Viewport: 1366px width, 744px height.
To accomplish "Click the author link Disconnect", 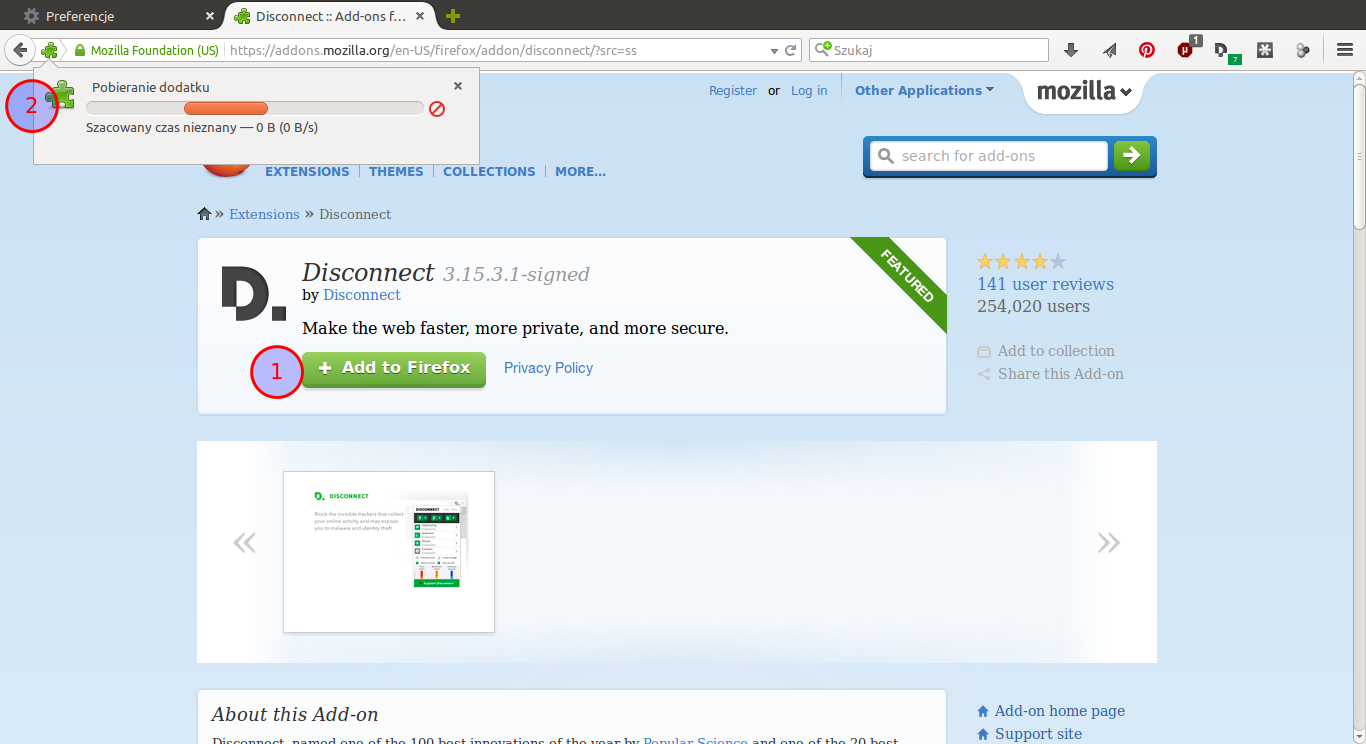I will click(x=362, y=295).
